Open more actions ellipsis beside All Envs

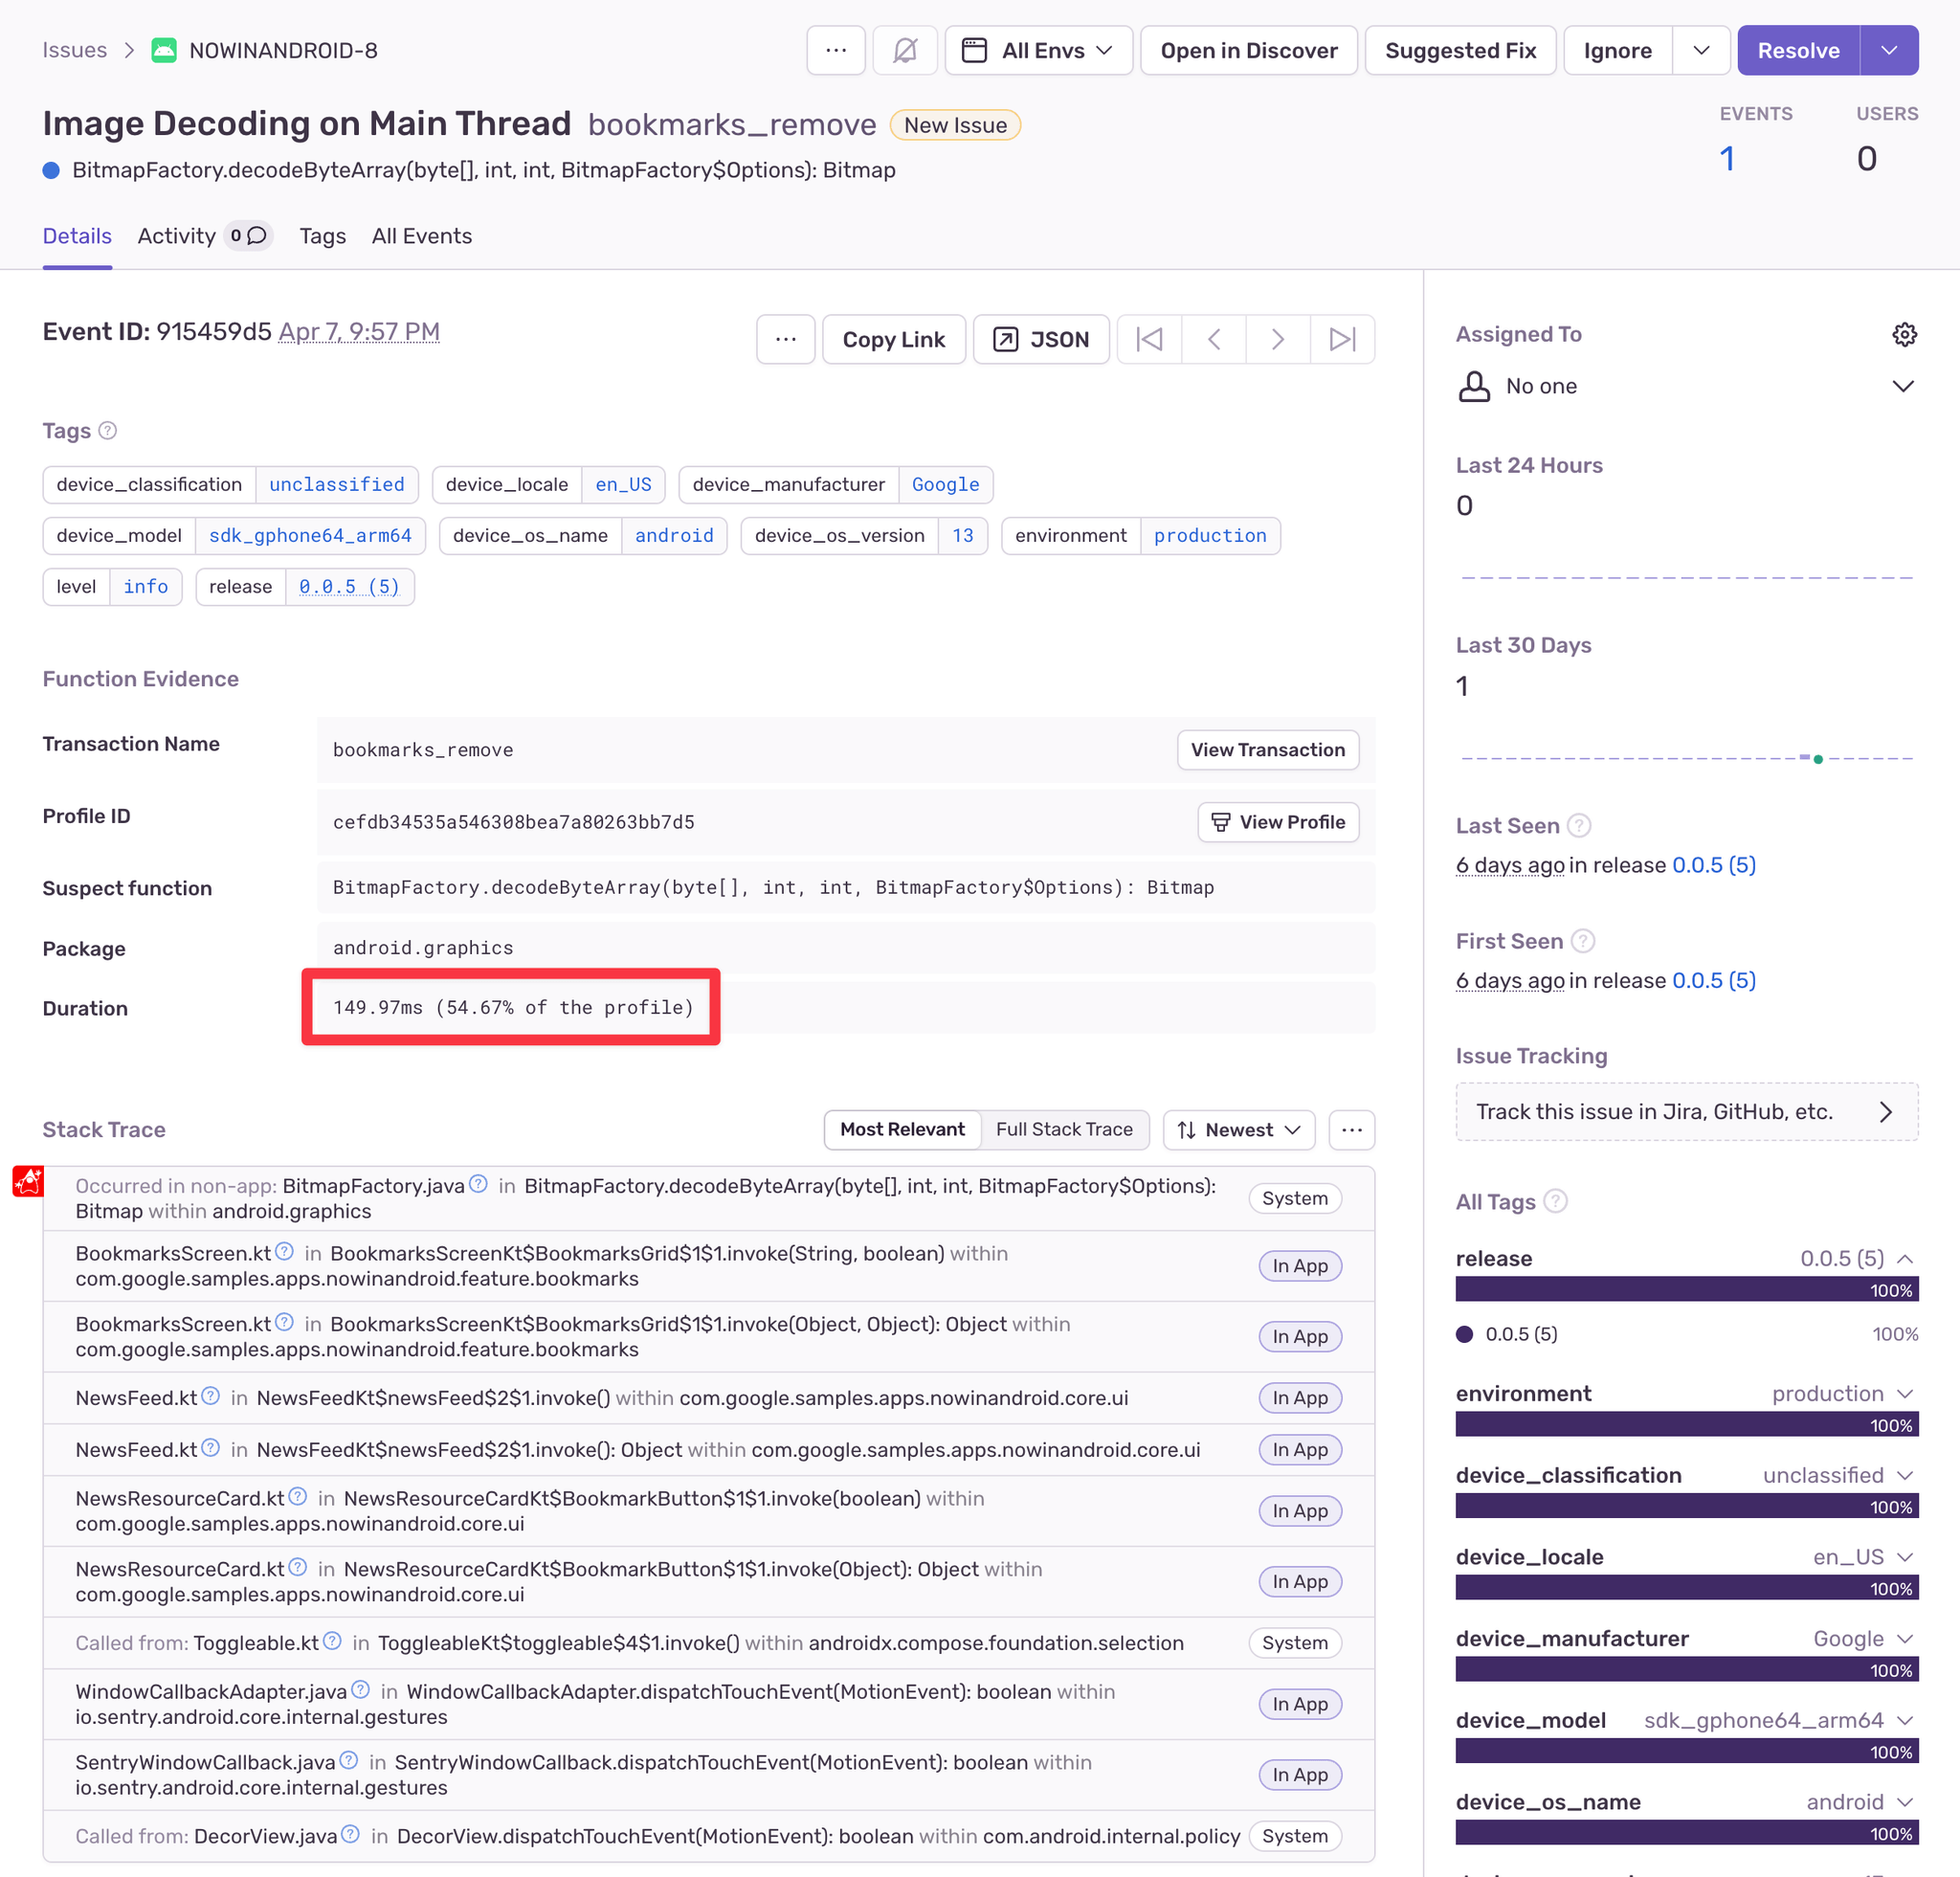pos(835,50)
